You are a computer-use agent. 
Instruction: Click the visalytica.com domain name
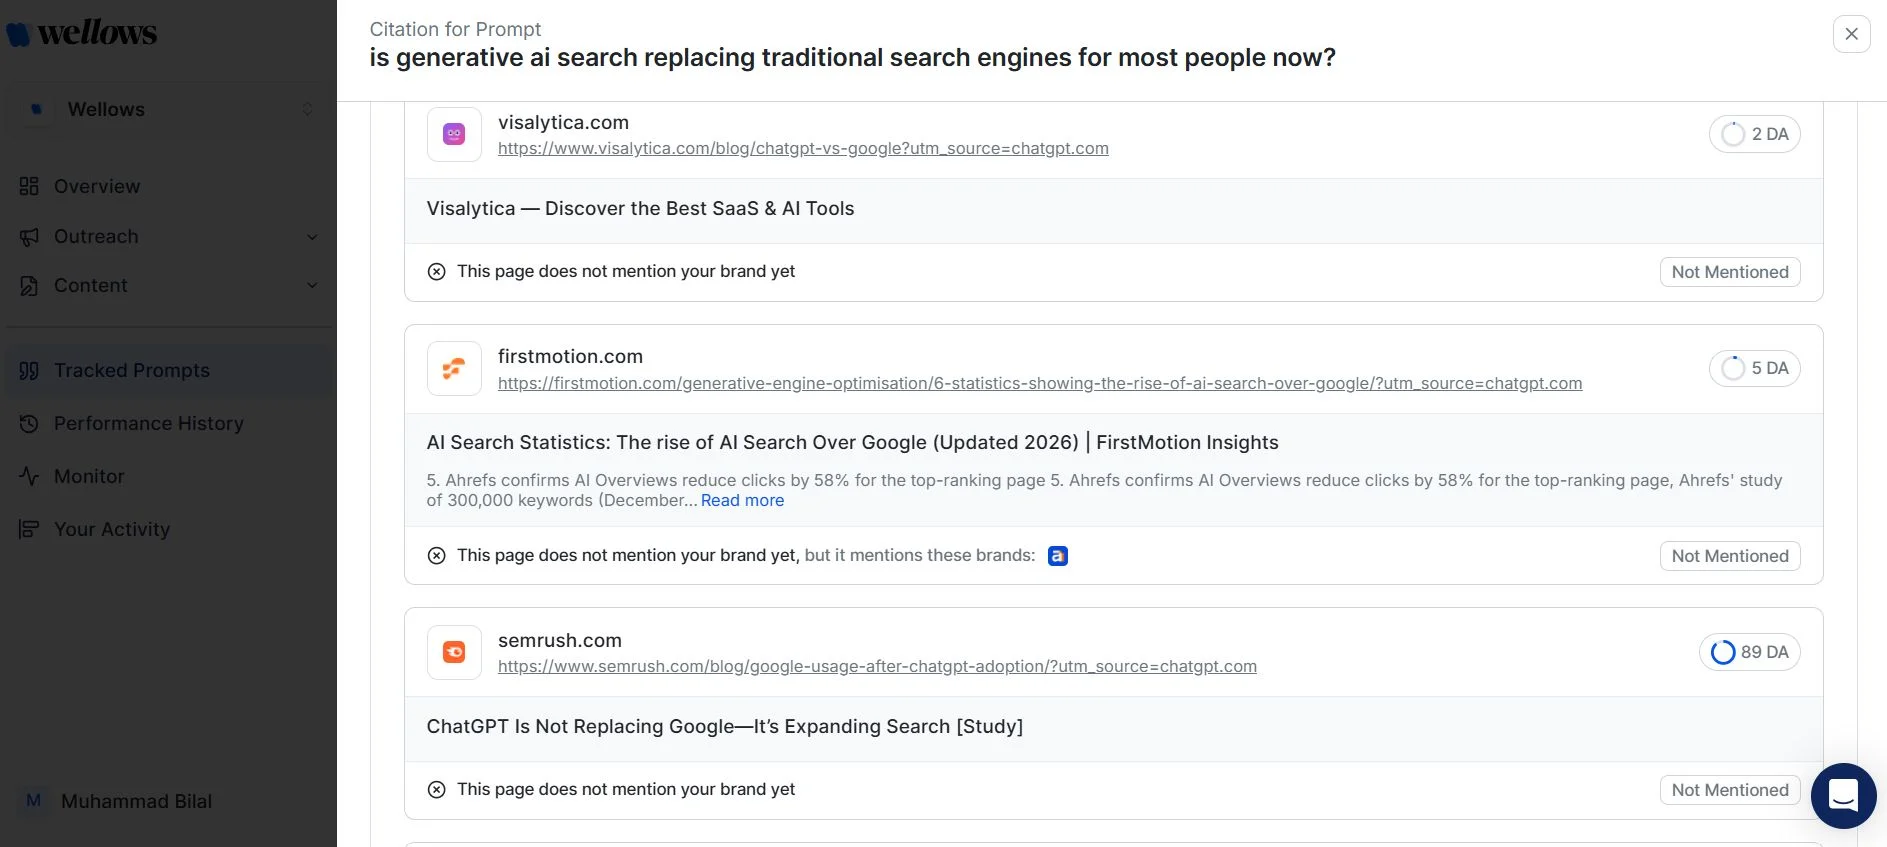563,122
